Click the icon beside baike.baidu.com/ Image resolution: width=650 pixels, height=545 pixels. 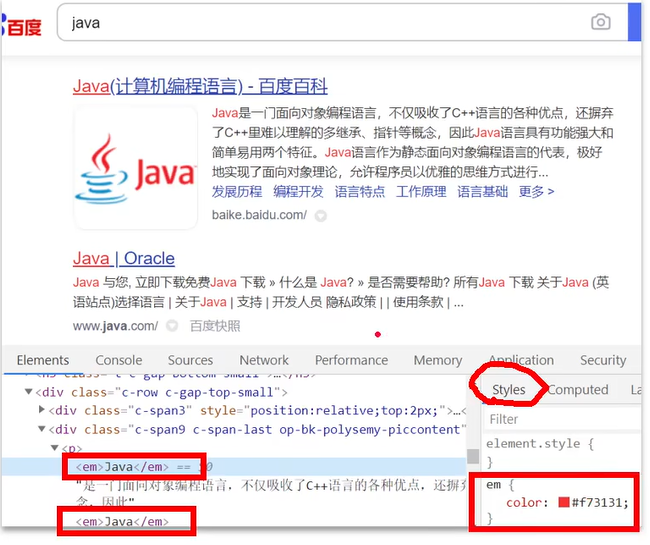(320, 216)
